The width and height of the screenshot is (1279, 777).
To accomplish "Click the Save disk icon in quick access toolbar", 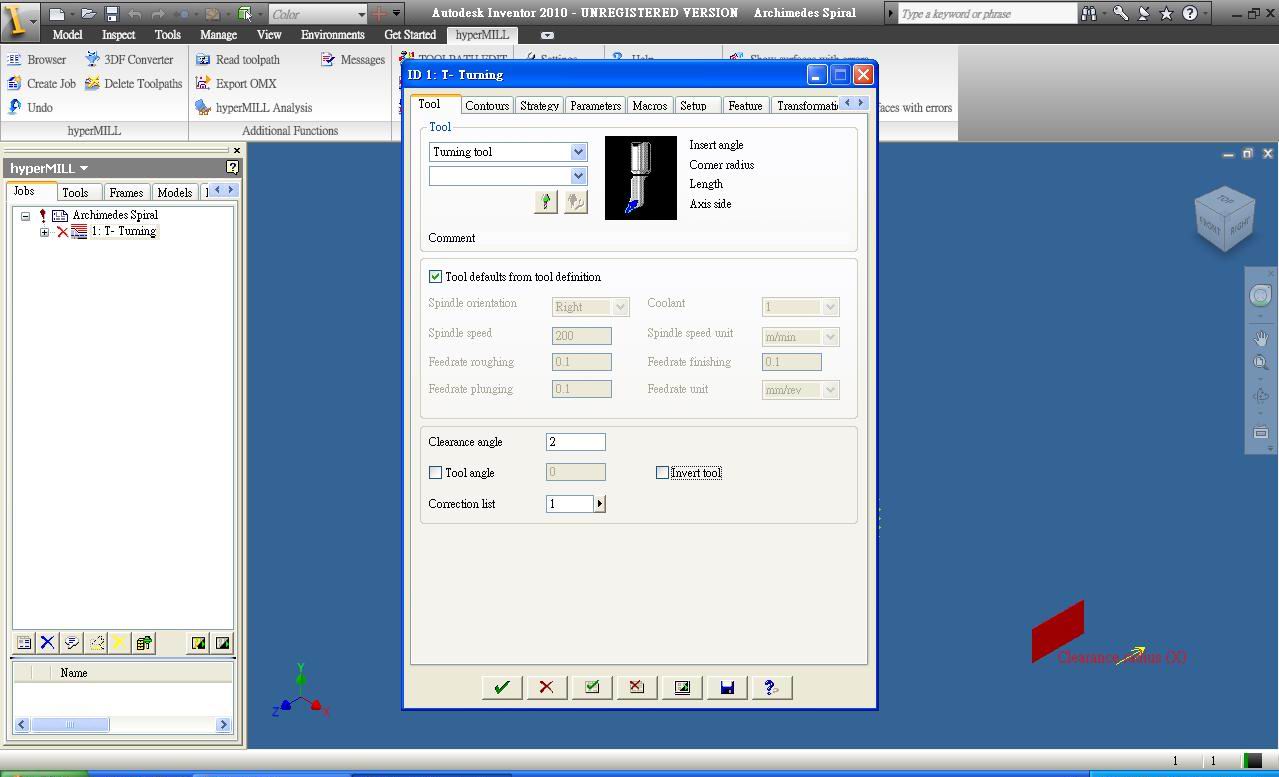I will (112, 14).
